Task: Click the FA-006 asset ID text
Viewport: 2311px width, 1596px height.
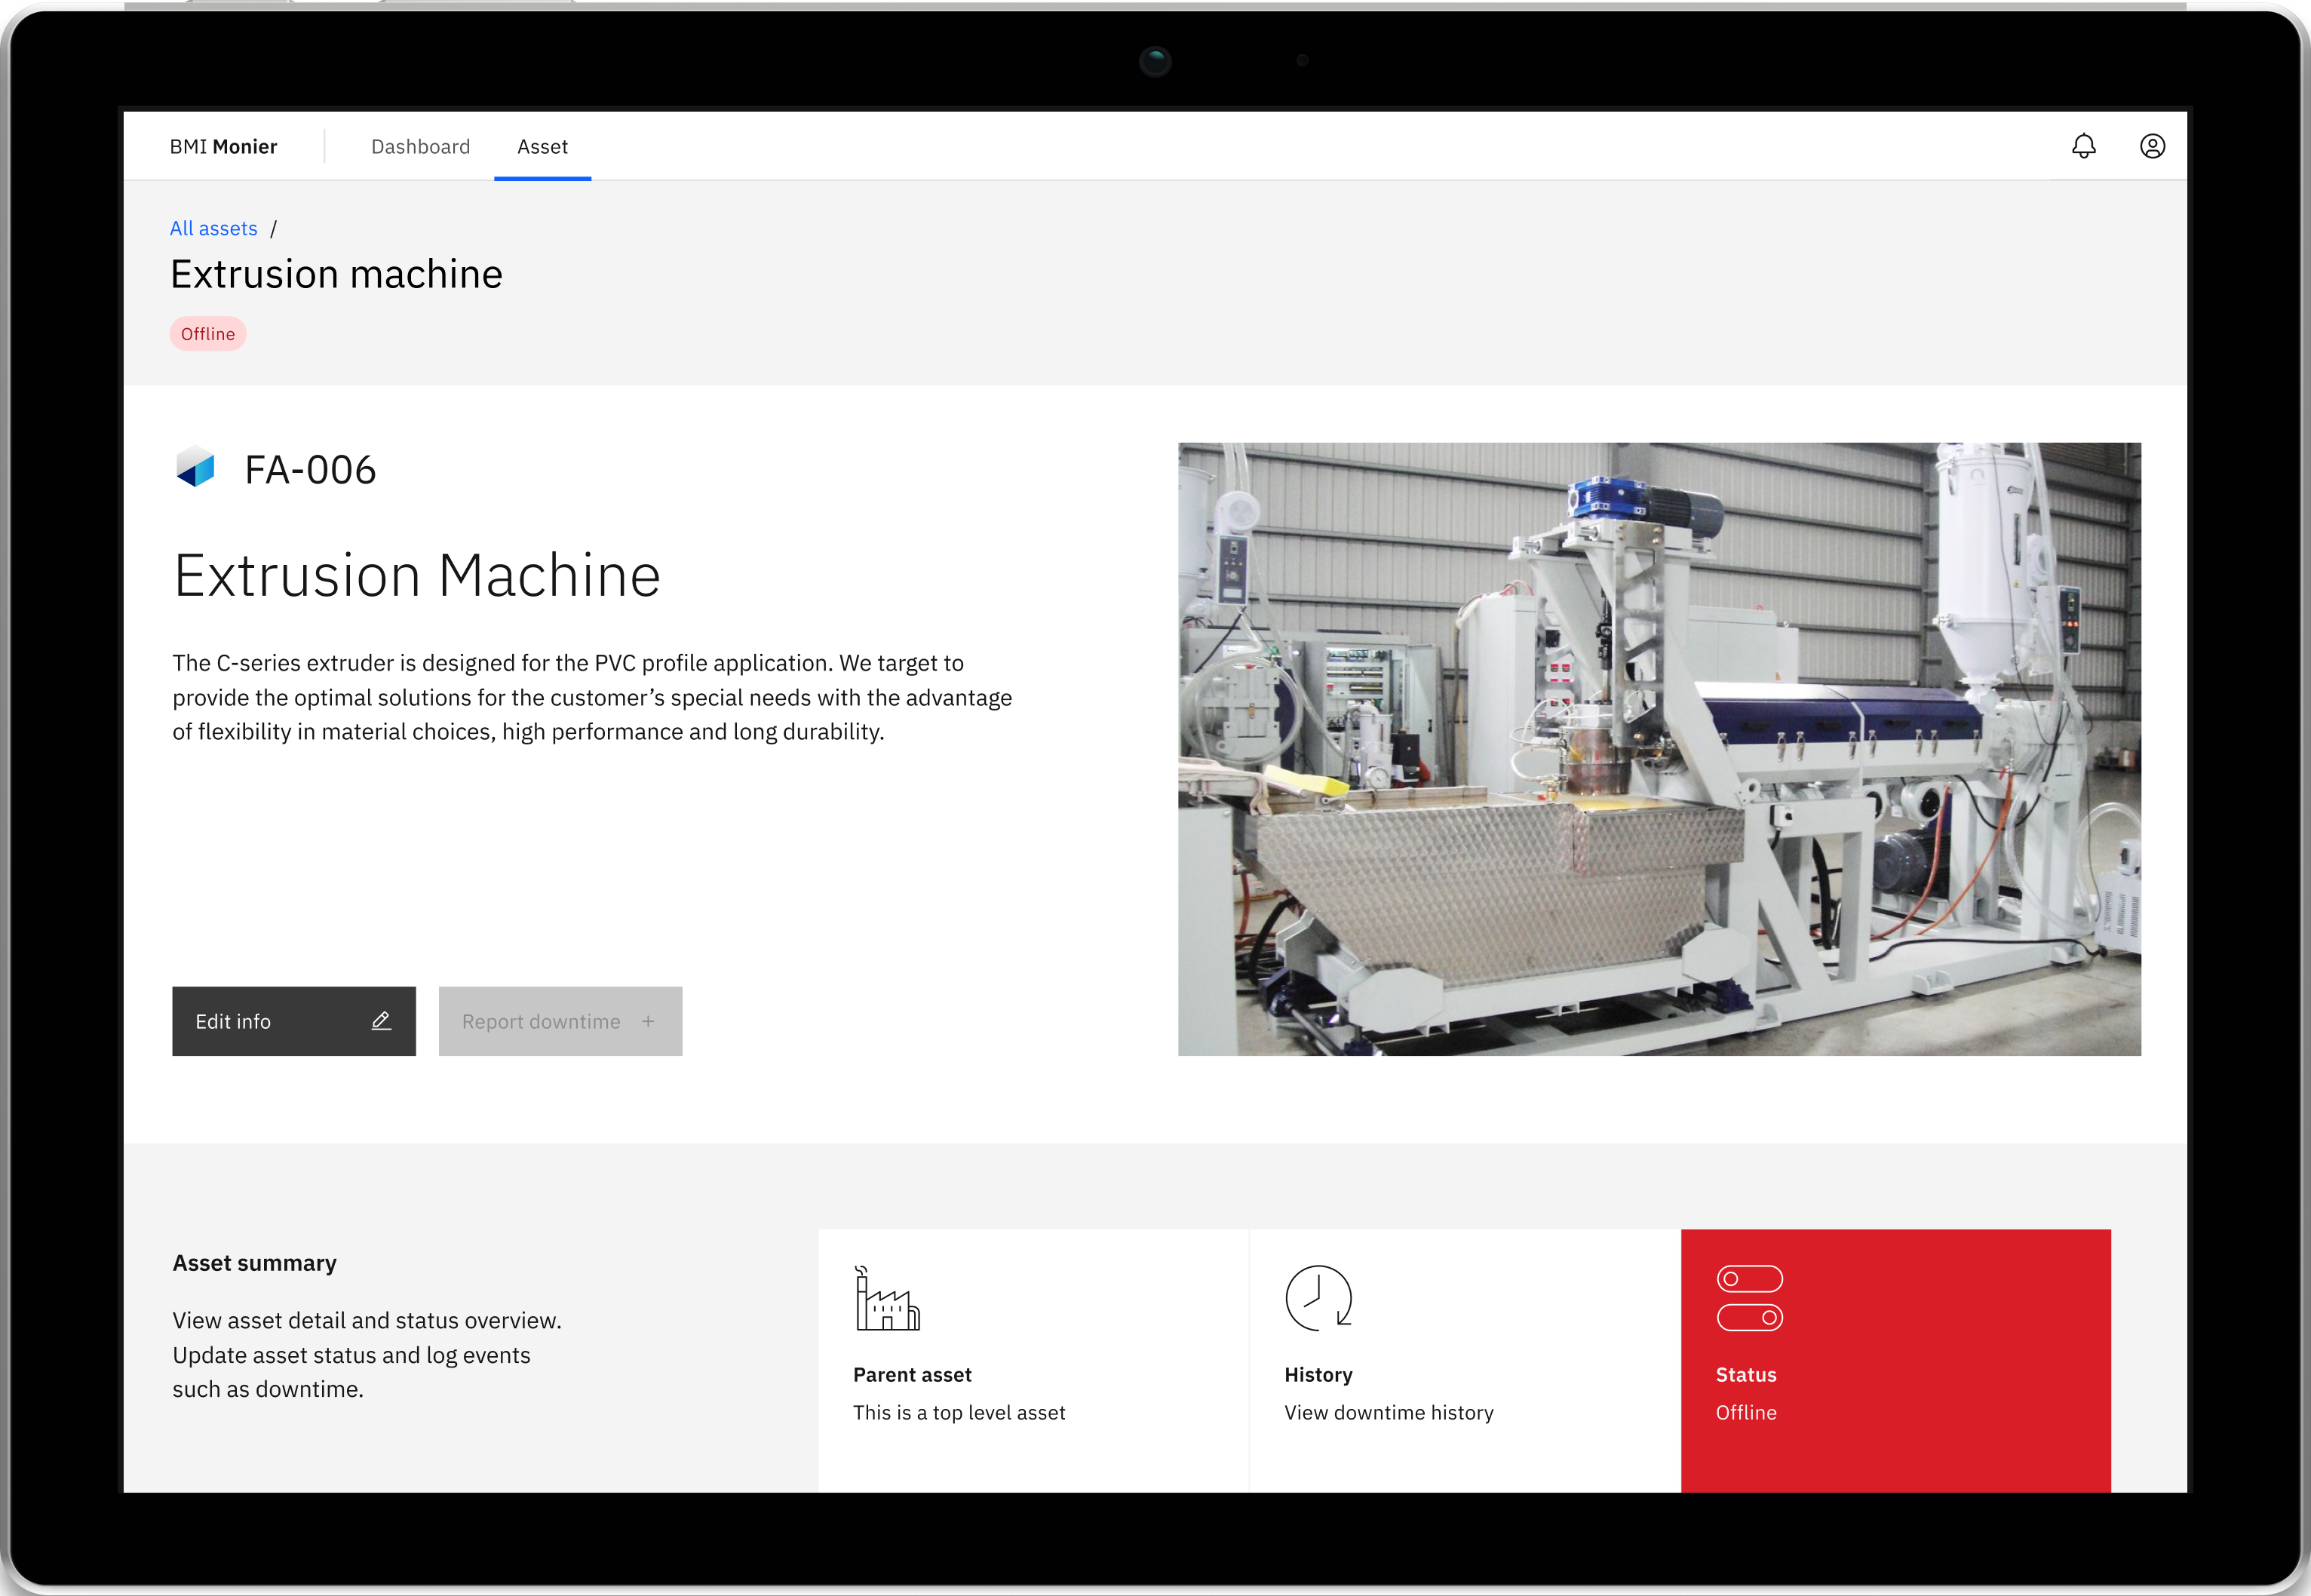Action: click(310, 470)
